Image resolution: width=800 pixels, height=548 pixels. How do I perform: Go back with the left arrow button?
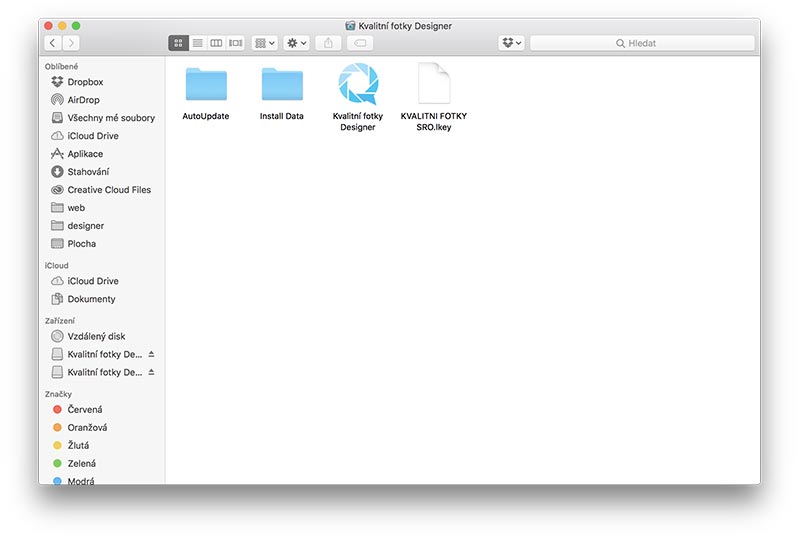53,43
